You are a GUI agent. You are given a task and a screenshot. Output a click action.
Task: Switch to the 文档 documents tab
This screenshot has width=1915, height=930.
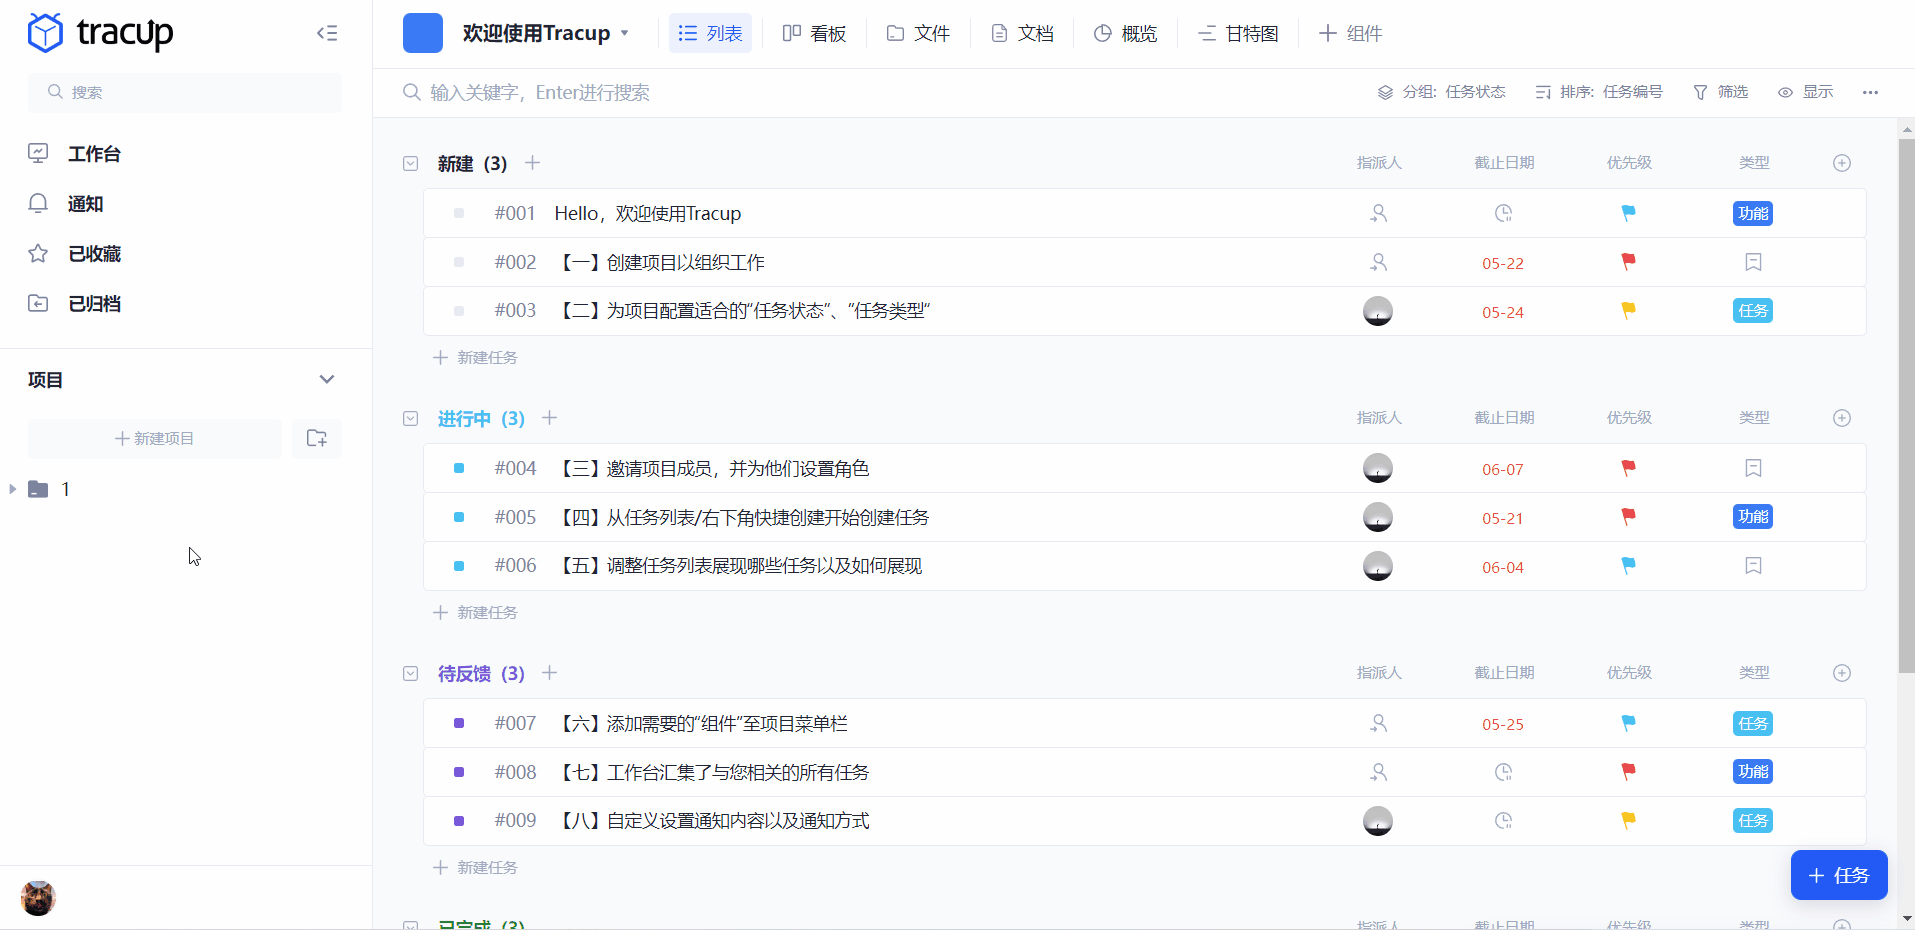[1022, 33]
